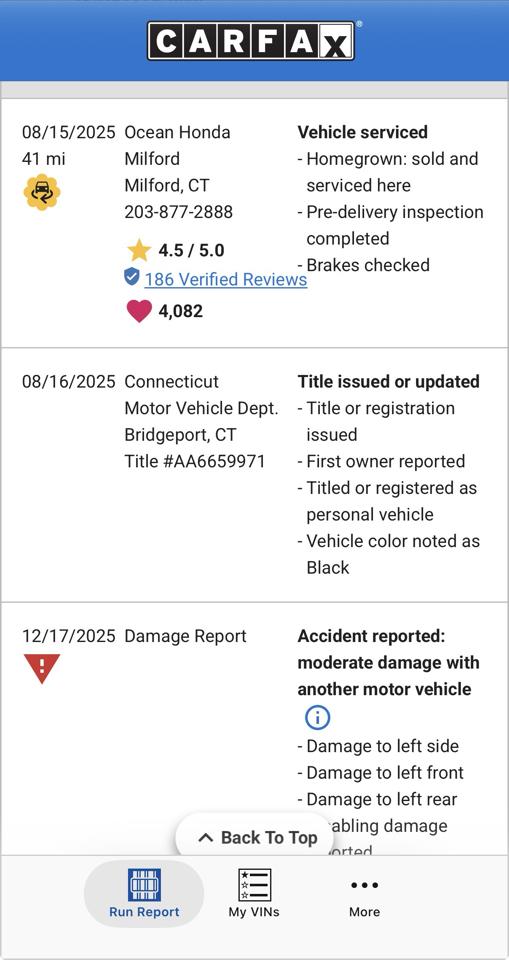Open the More three-dots menu

(x=364, y=885)
